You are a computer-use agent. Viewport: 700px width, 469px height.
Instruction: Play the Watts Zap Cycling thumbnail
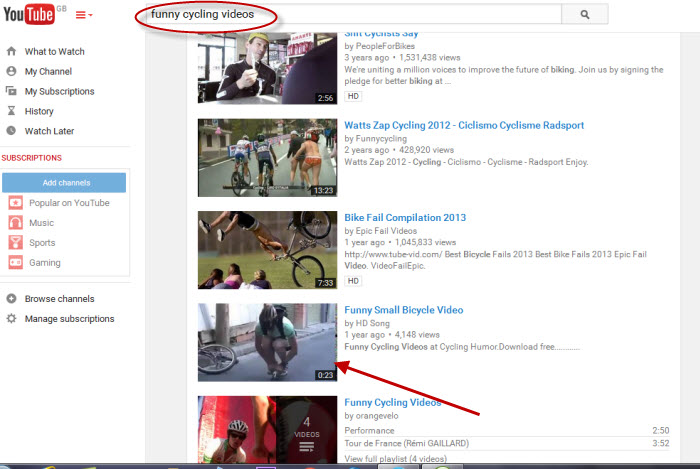pos(267,158)
